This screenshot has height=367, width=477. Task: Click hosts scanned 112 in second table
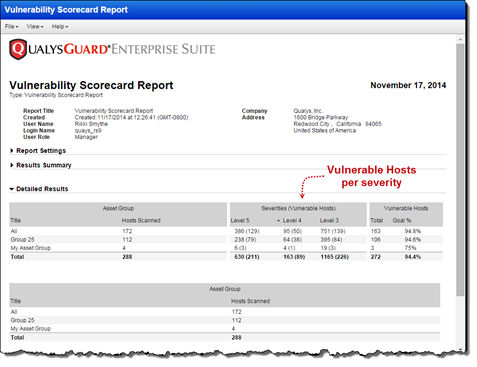(236, 320)
